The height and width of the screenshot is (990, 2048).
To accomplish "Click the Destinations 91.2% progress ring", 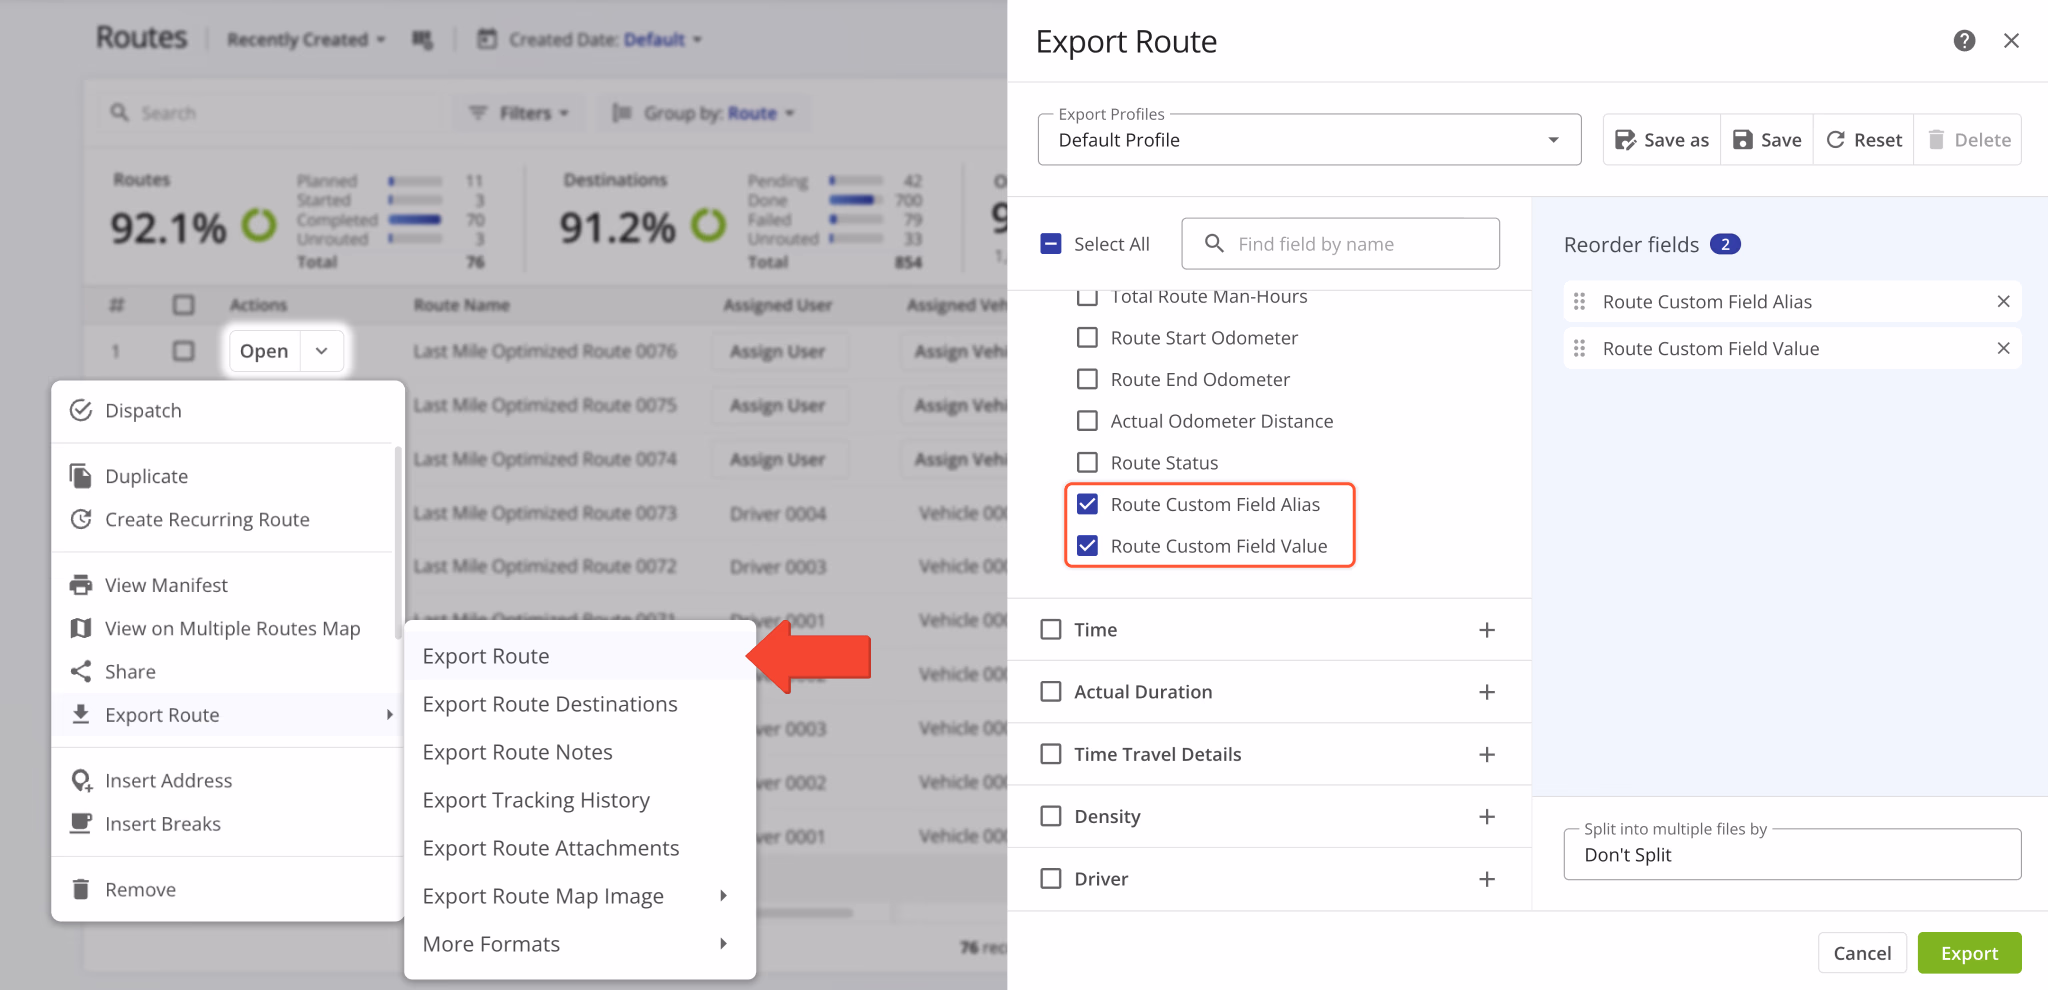I will [x=710, y=226].
